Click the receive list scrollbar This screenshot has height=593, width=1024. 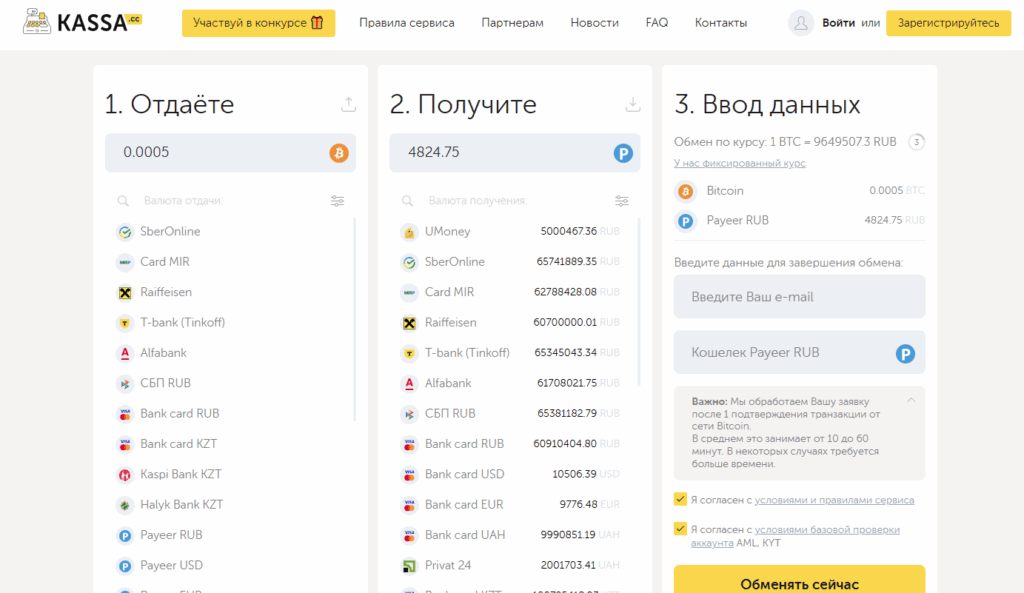[639, 300]
